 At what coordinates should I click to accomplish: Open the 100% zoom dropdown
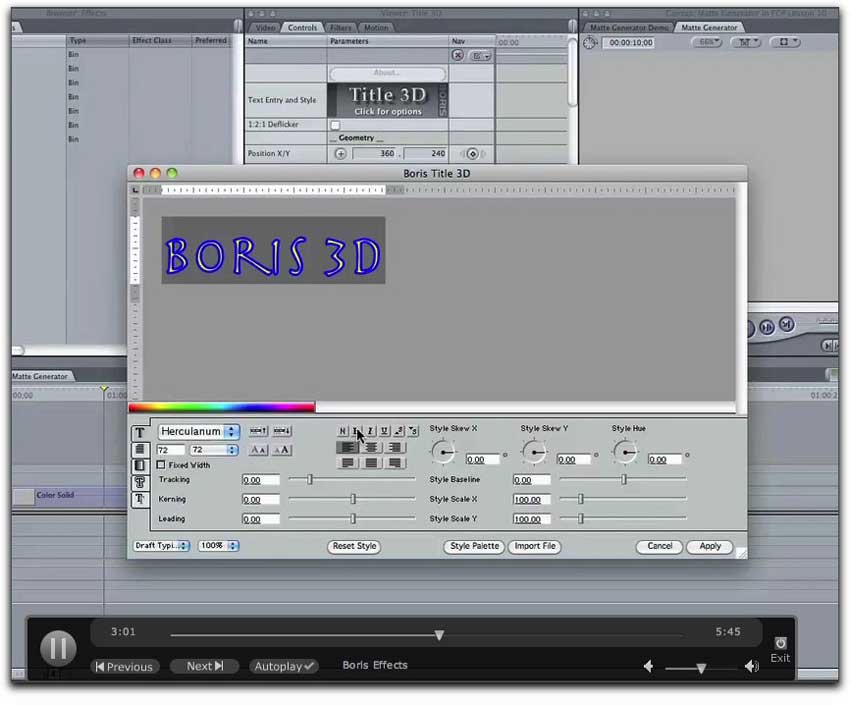[218, 546]
